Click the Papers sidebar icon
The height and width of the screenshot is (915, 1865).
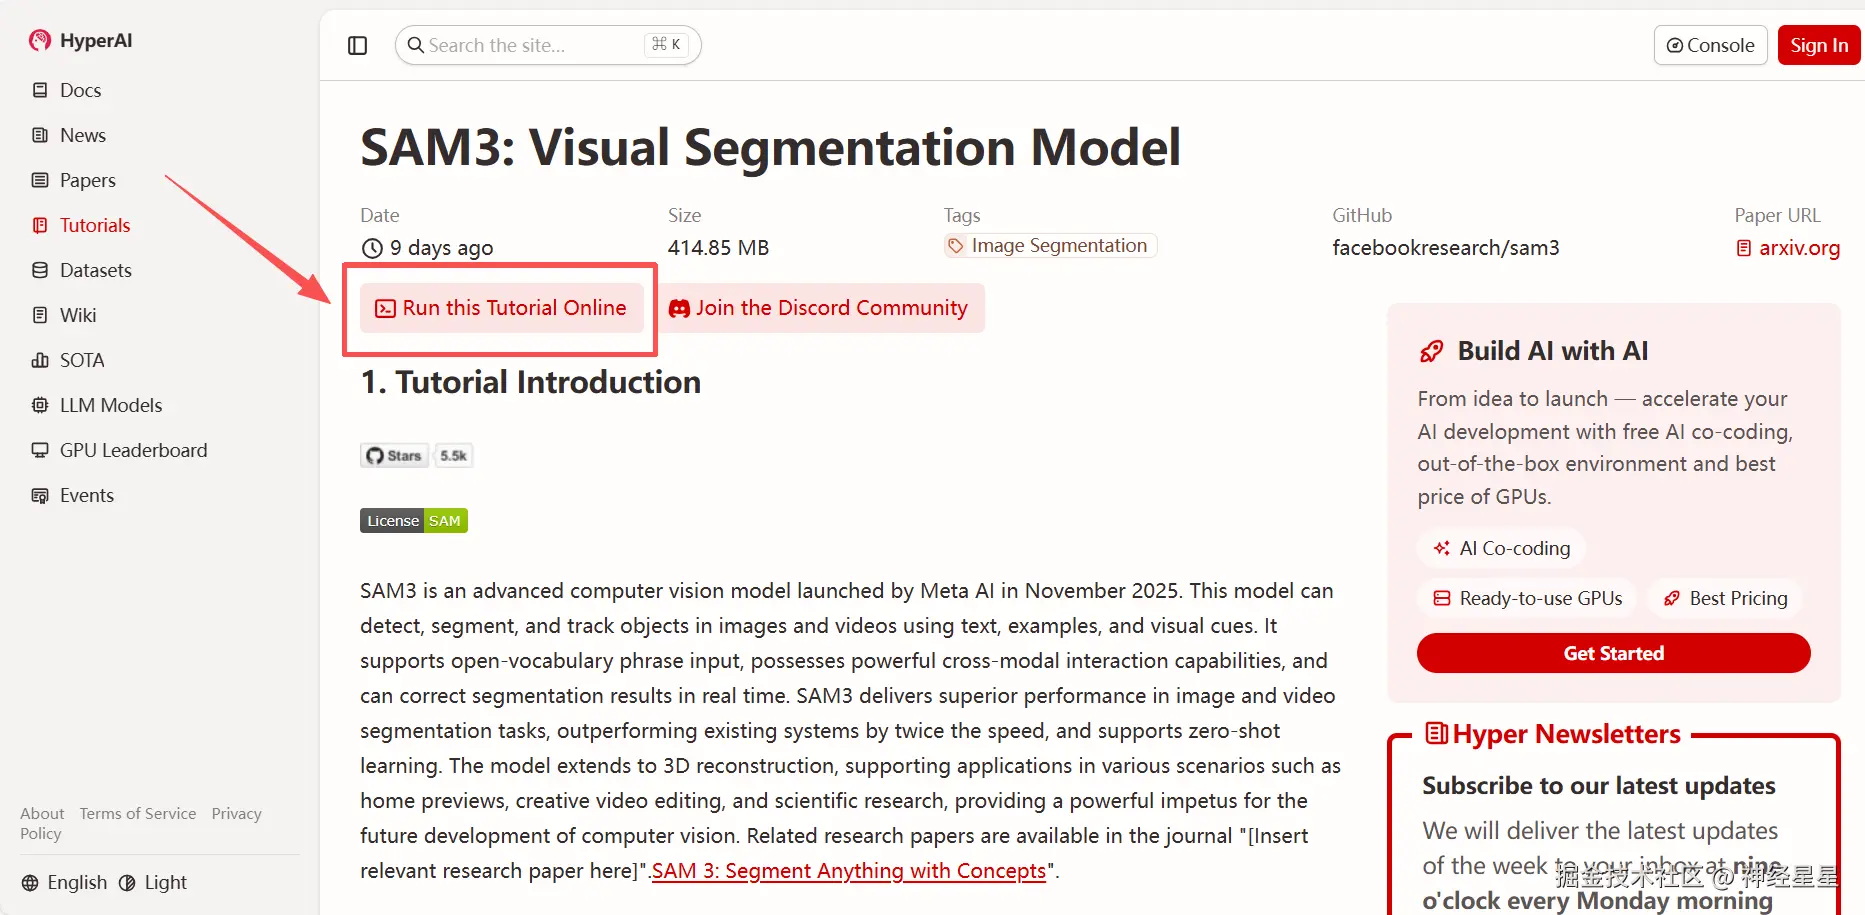pyautogui.click(x=40, y=180)
